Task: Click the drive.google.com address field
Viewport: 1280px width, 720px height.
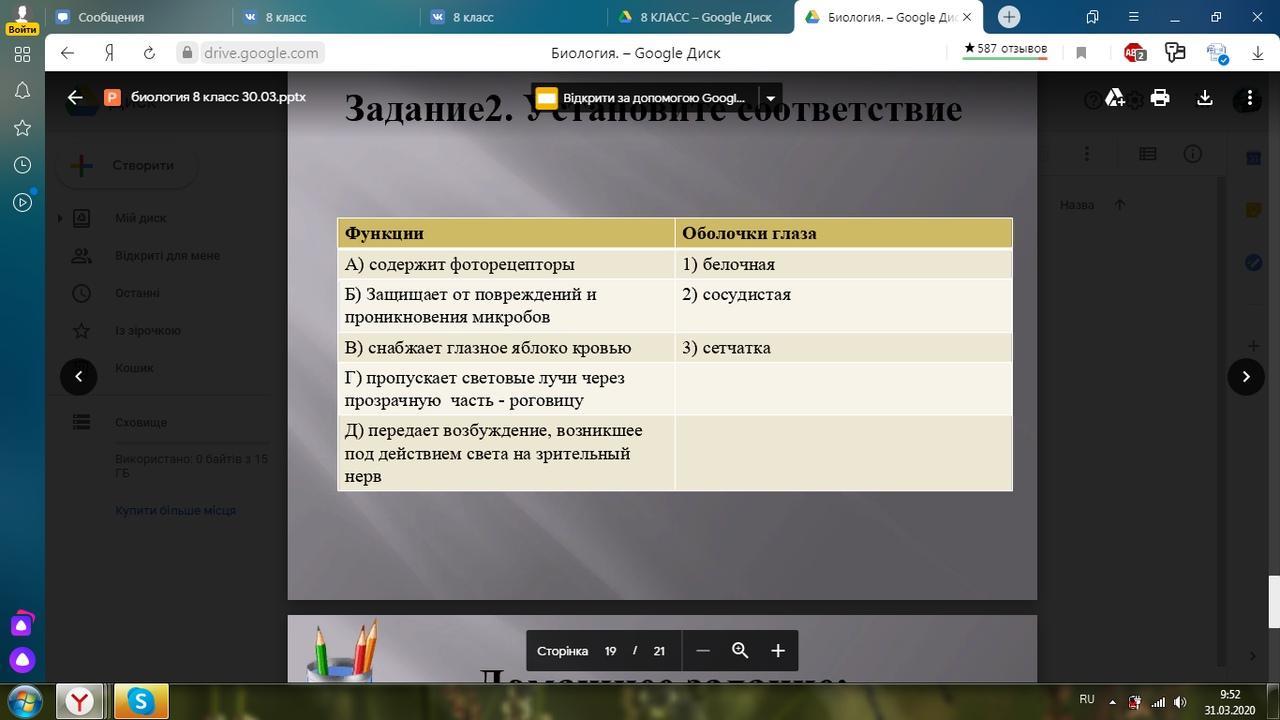Action: tap(261, 53)
